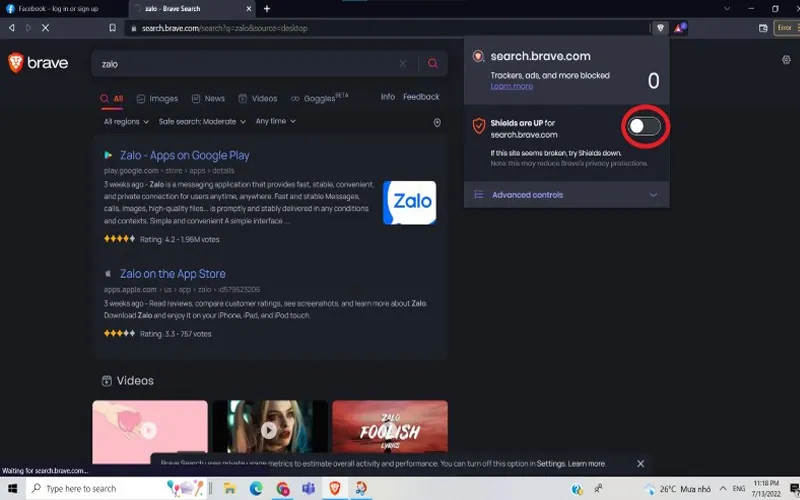Open Microsoft Edge from the taskbar

click(256, 488)
